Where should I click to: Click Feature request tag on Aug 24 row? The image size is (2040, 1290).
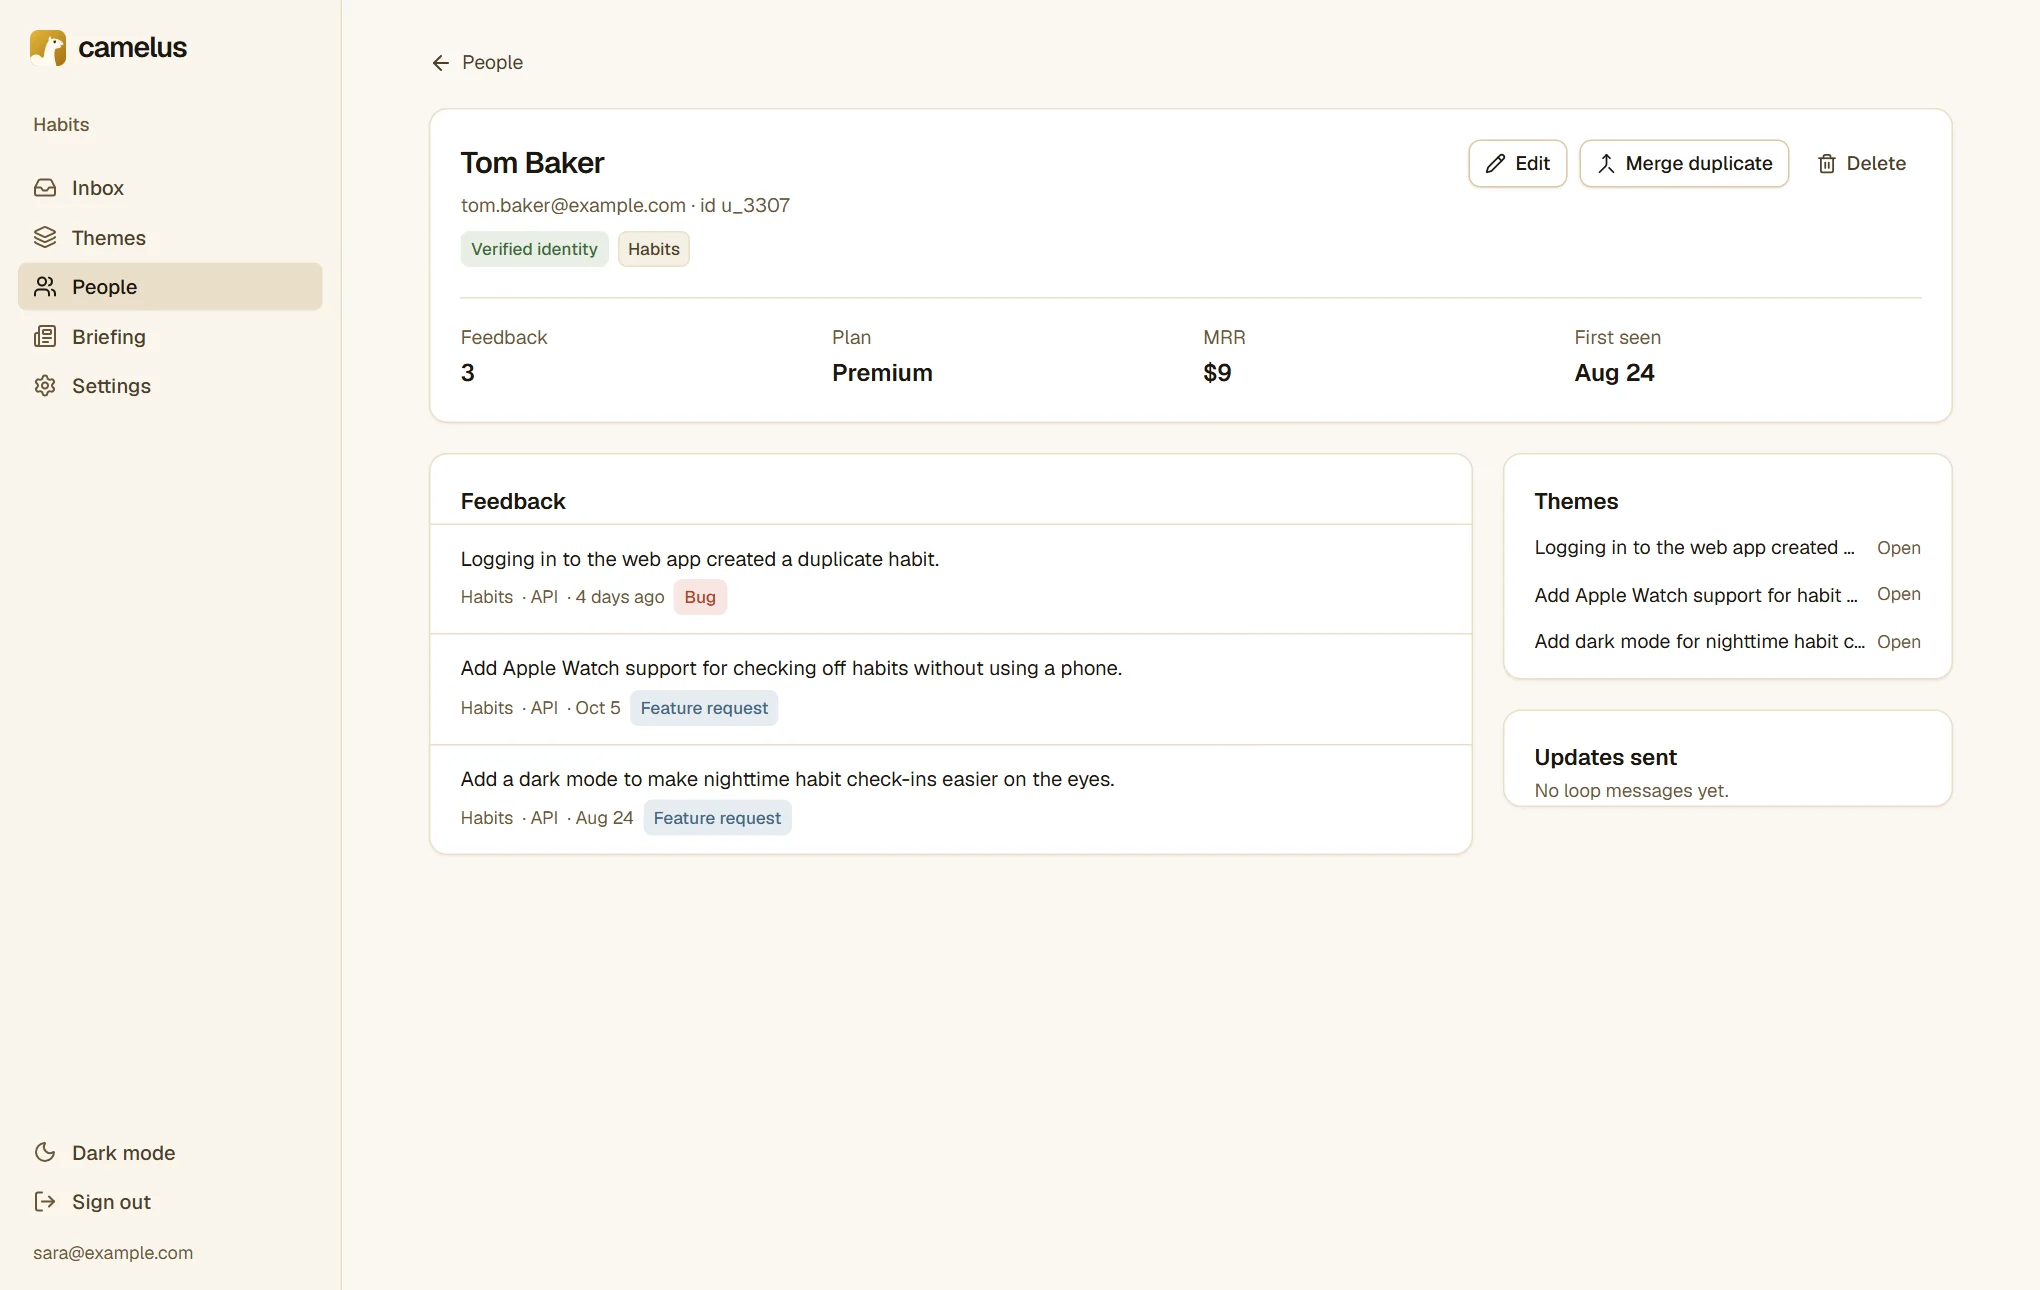[717, 818]
